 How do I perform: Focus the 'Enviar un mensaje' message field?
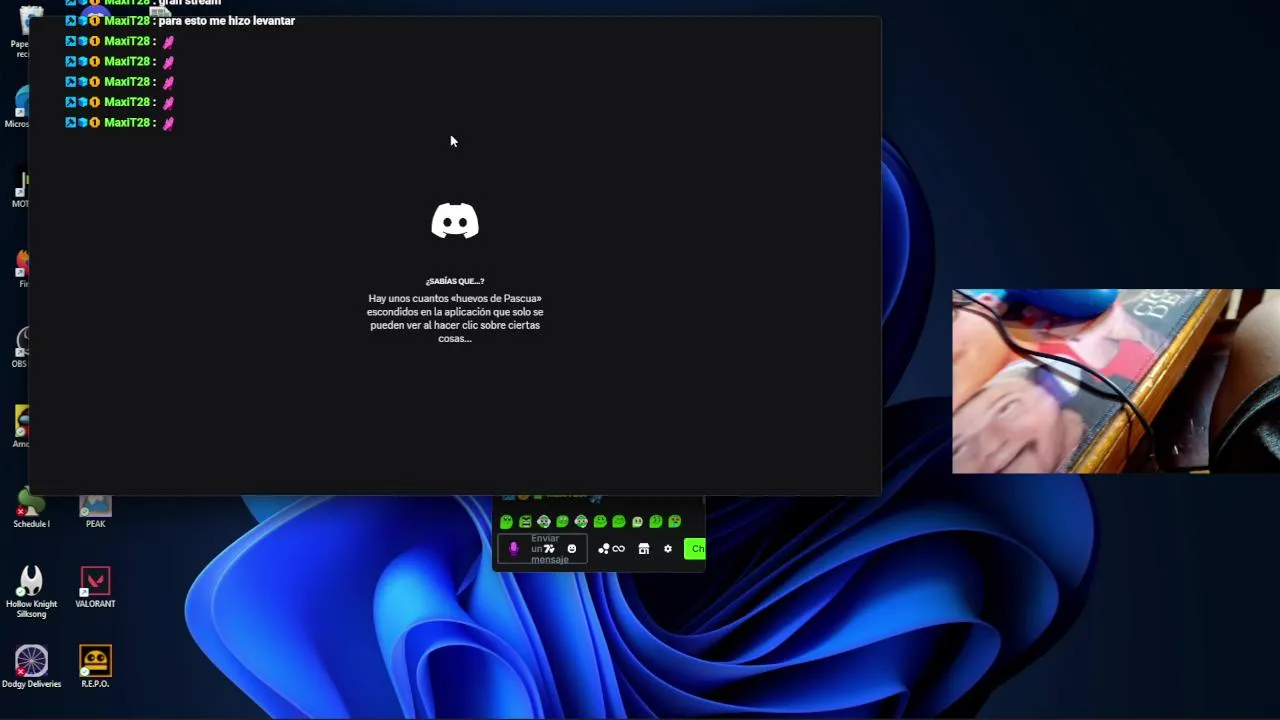542,549
